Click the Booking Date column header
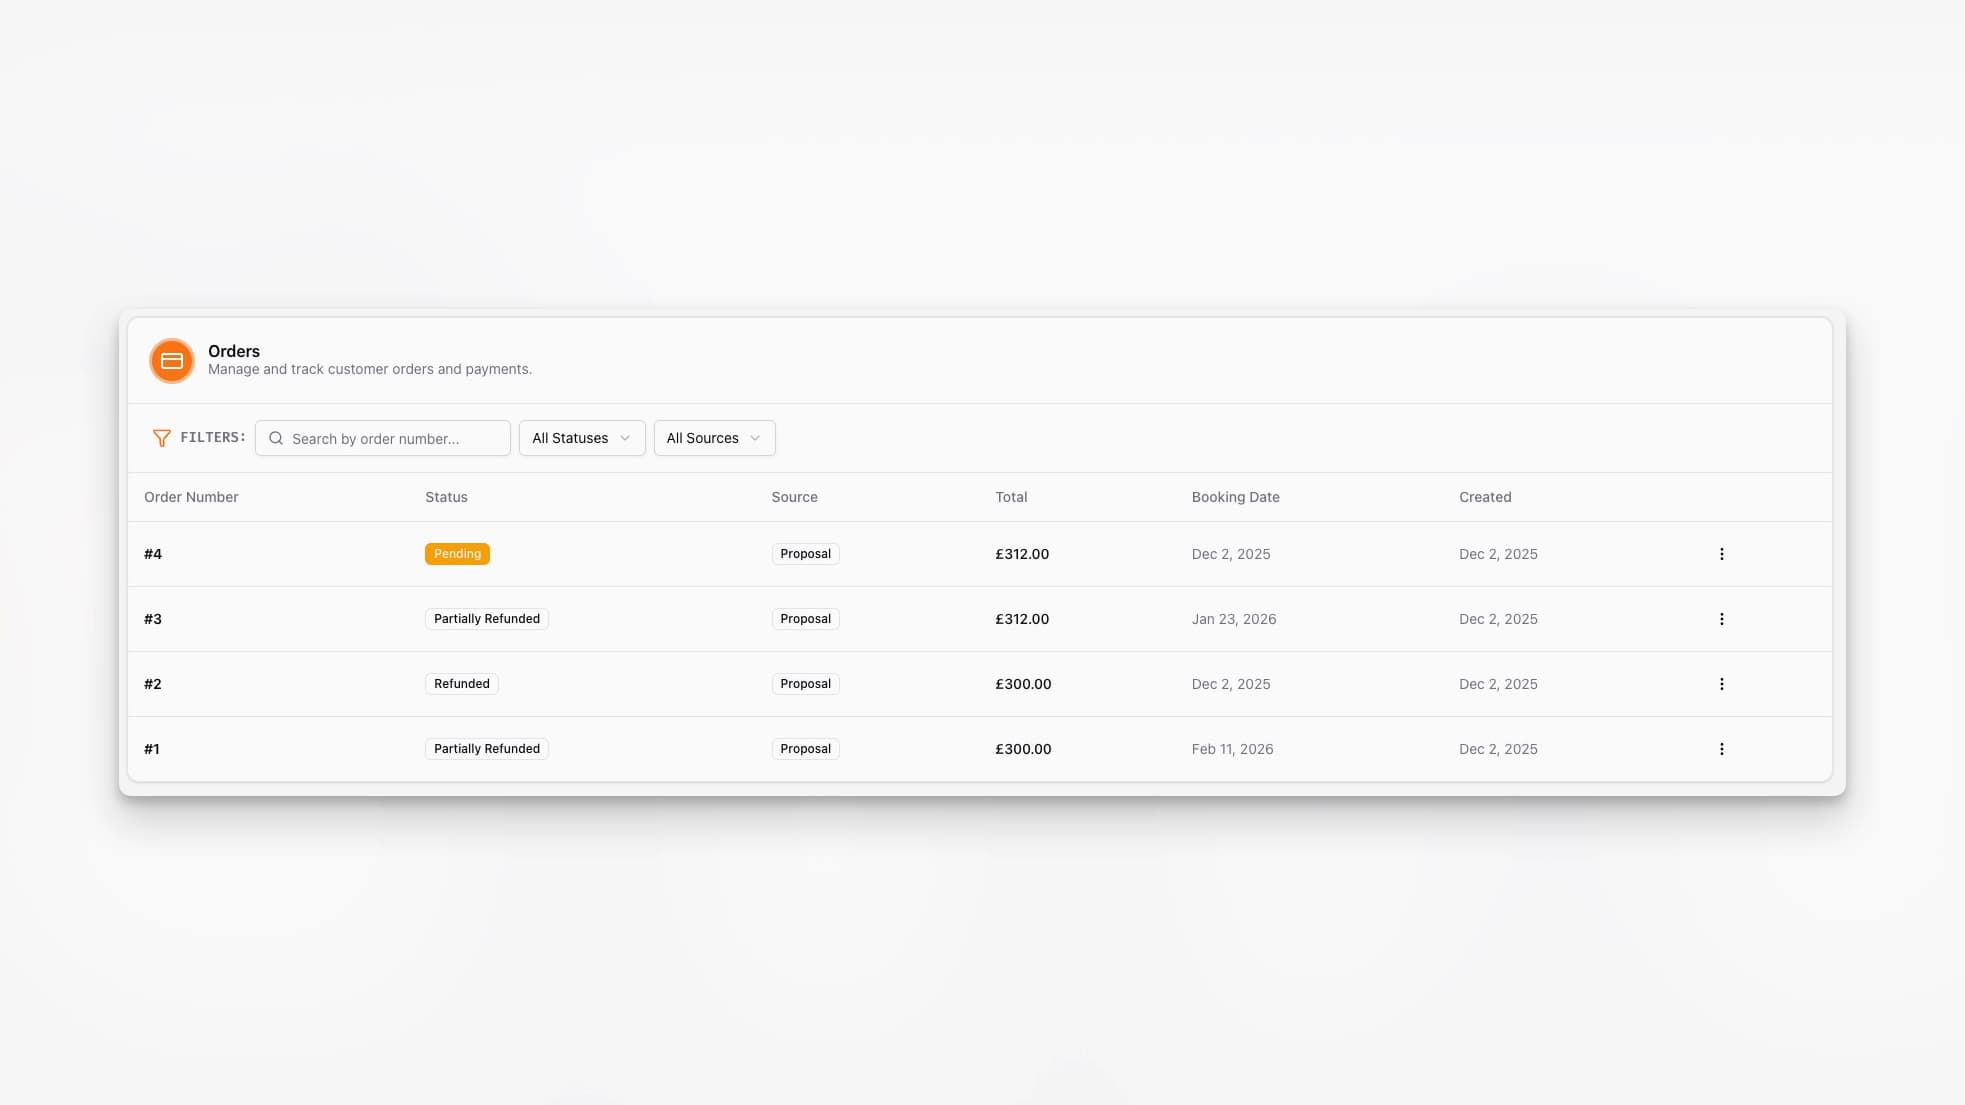The width and height of the screenshot is (1965, 1105). pos(1235,497)
